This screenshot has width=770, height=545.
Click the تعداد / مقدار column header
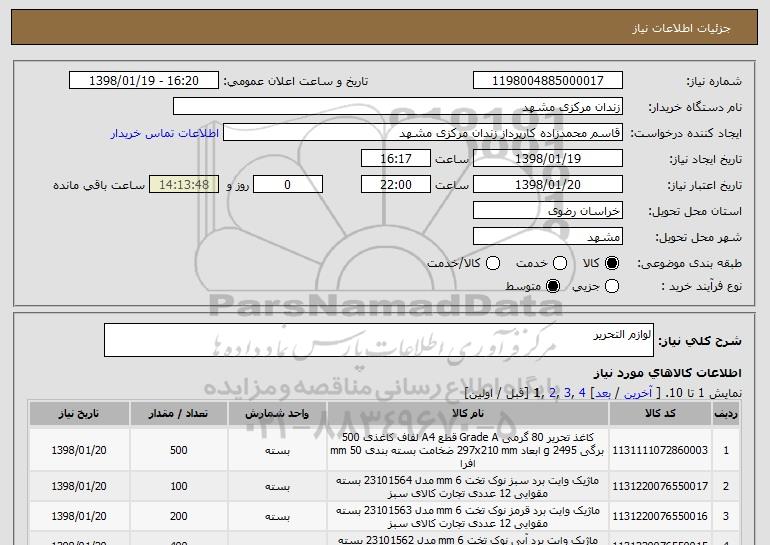(178, 413)
